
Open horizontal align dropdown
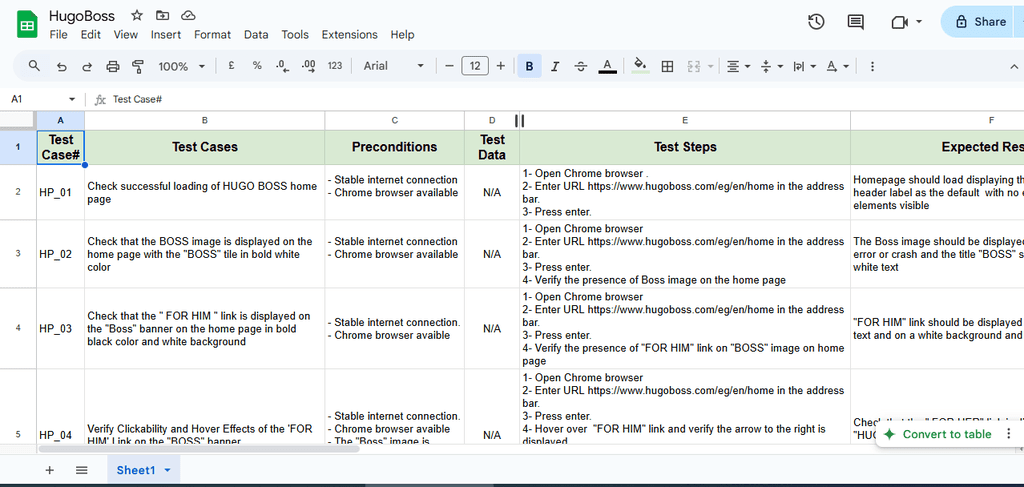click(x=739, y=66)
